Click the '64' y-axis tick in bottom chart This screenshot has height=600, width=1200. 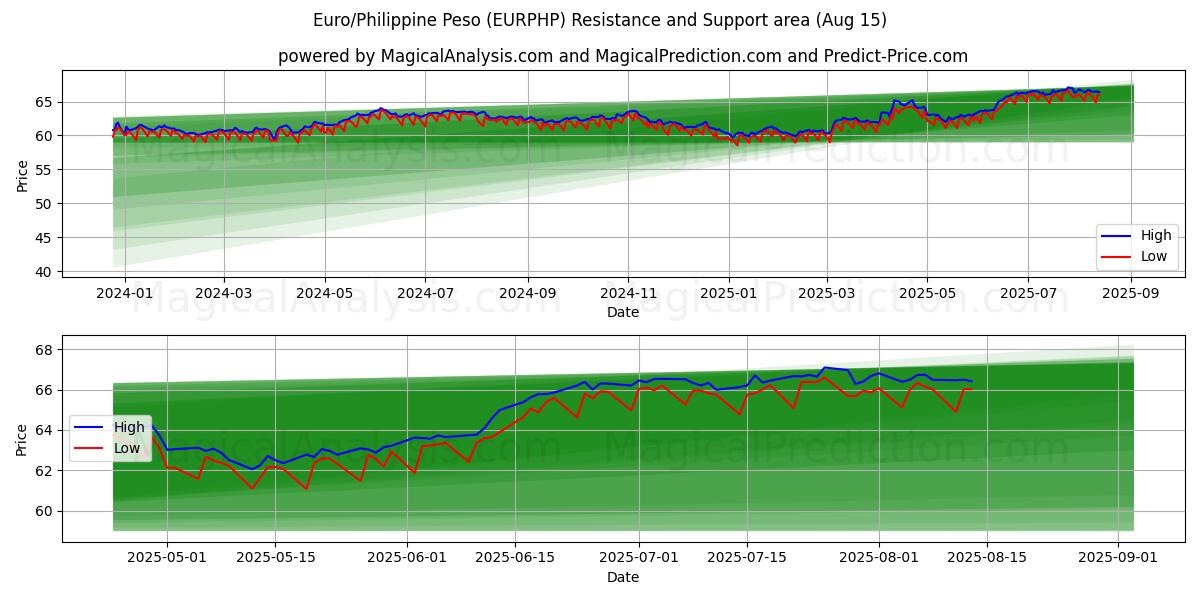(x=46, y=431)
